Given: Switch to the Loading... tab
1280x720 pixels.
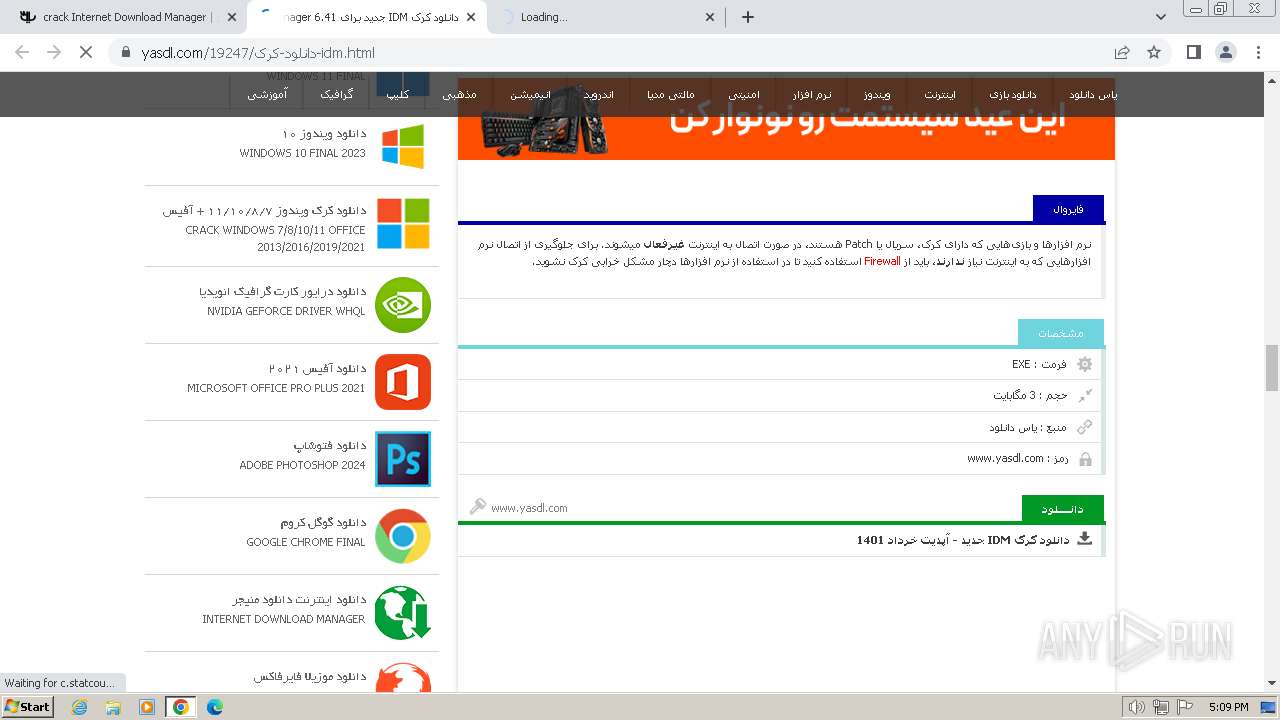Looking at the screenshot, I should [x=607, y=17].
